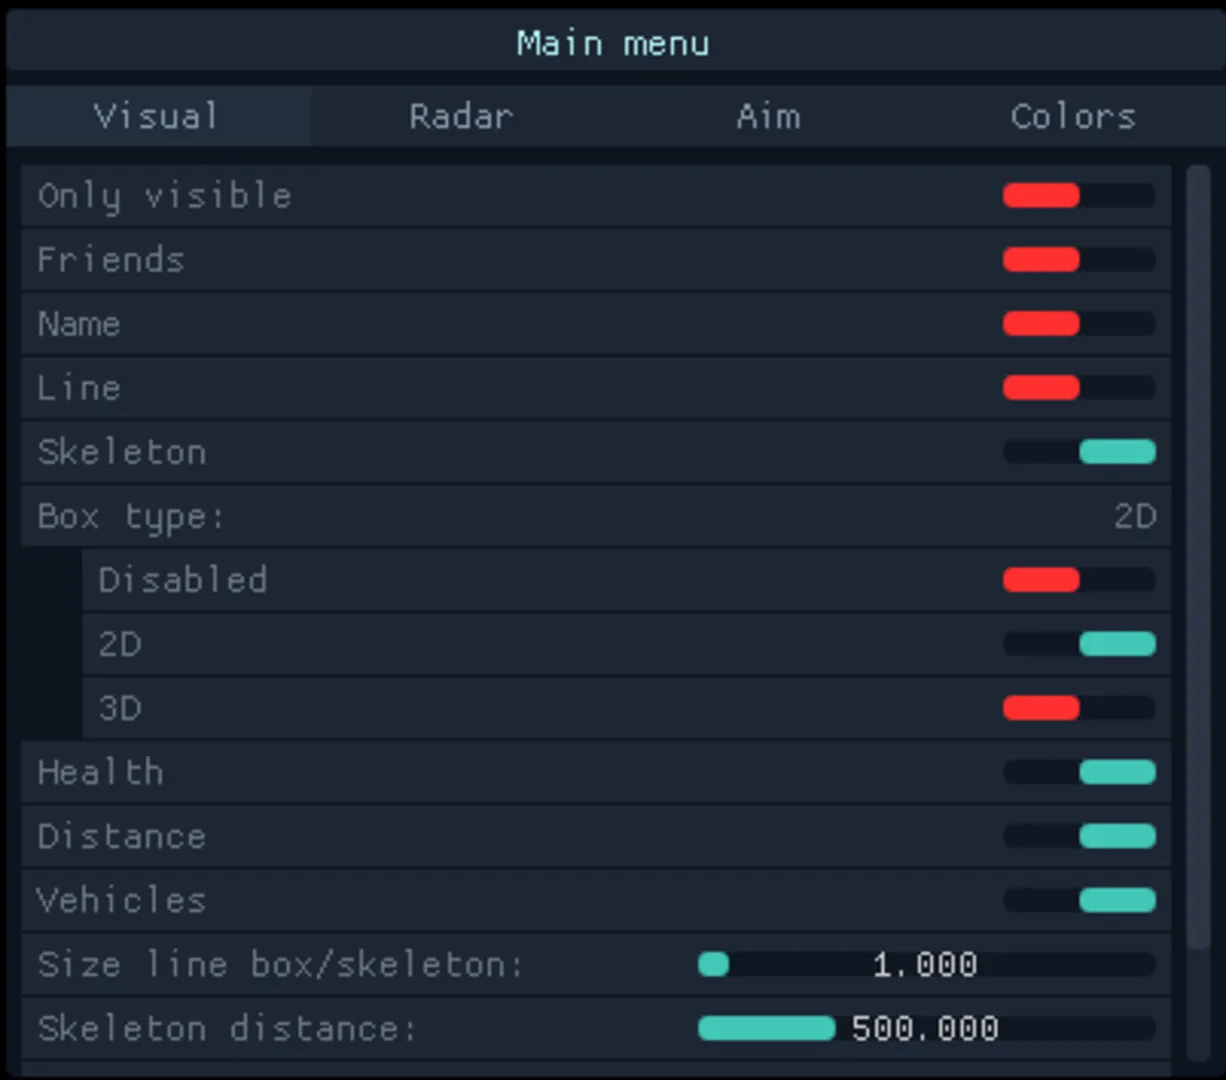Click the Main menu title bar
This screenshot has width=1226, height=1080.
tap(613, 43)
